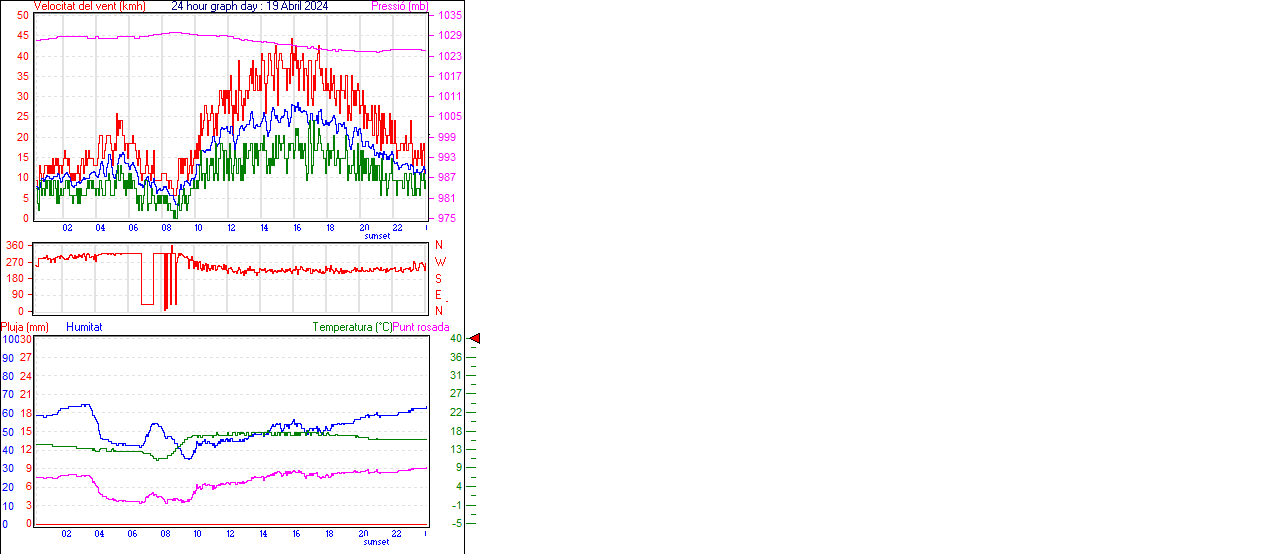Click the 'S' compass label on the direction graph

pyautogui.click(x=439, y=278)
